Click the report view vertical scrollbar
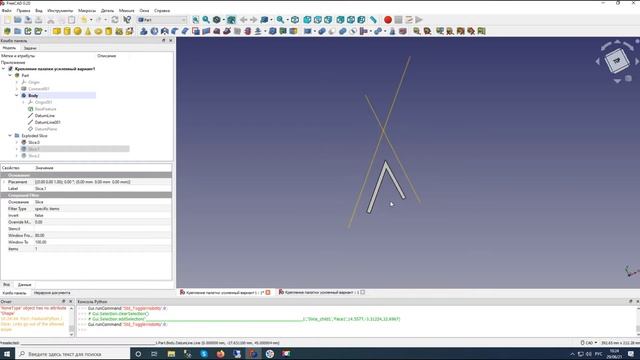Viewport: 640px width, 360px height. 71,321
